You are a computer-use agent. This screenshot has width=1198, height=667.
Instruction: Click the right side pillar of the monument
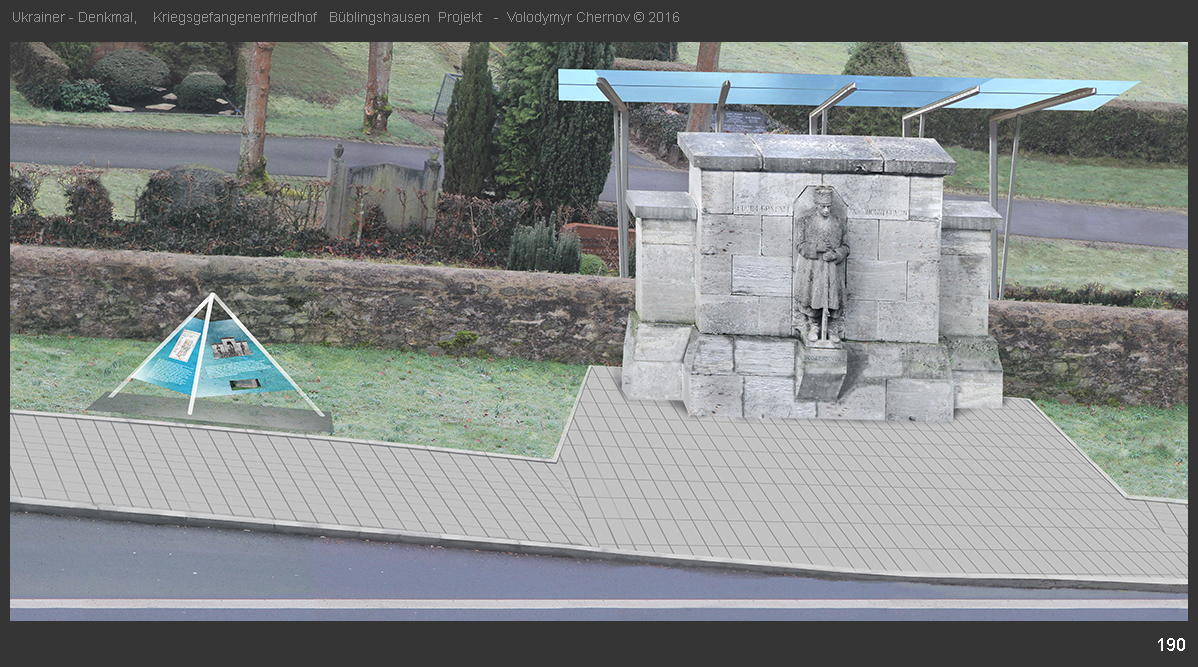pos(967,268)
